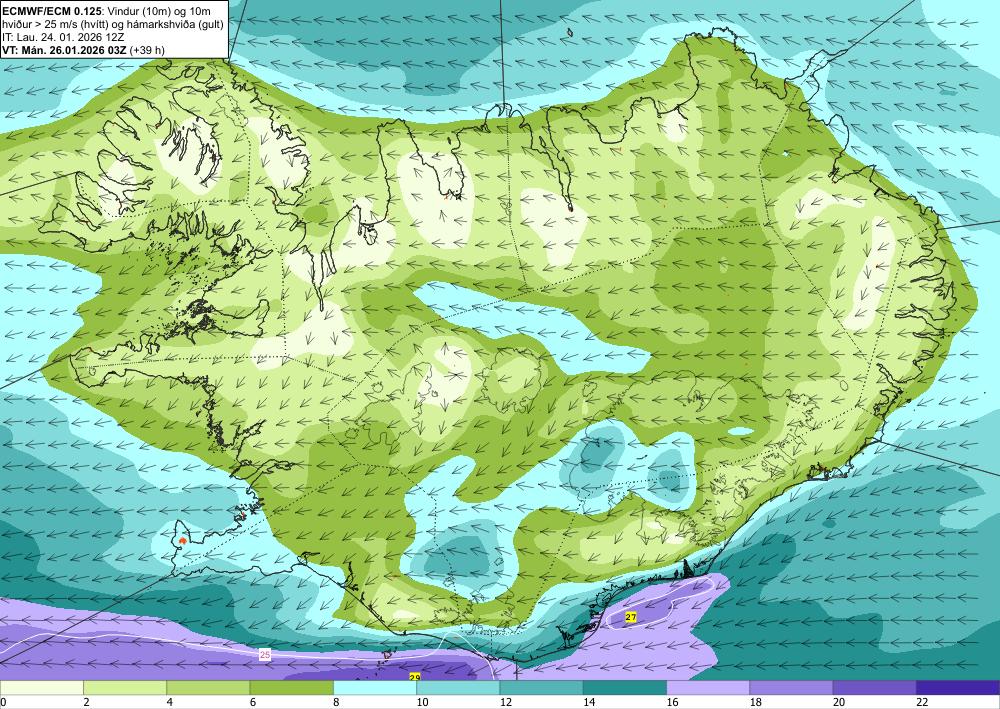
Task: Click the initial time 'IT: Lau. 24. 01. 2026 12Z'
Action: pyautogui.click(x=63, y=37)
